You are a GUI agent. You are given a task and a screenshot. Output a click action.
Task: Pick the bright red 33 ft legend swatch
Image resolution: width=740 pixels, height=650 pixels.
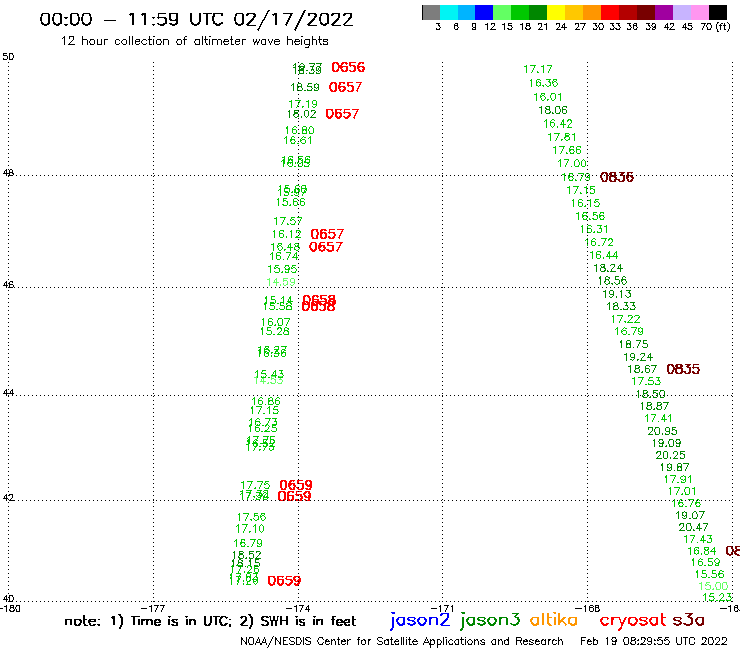click(x=610, y=12)
